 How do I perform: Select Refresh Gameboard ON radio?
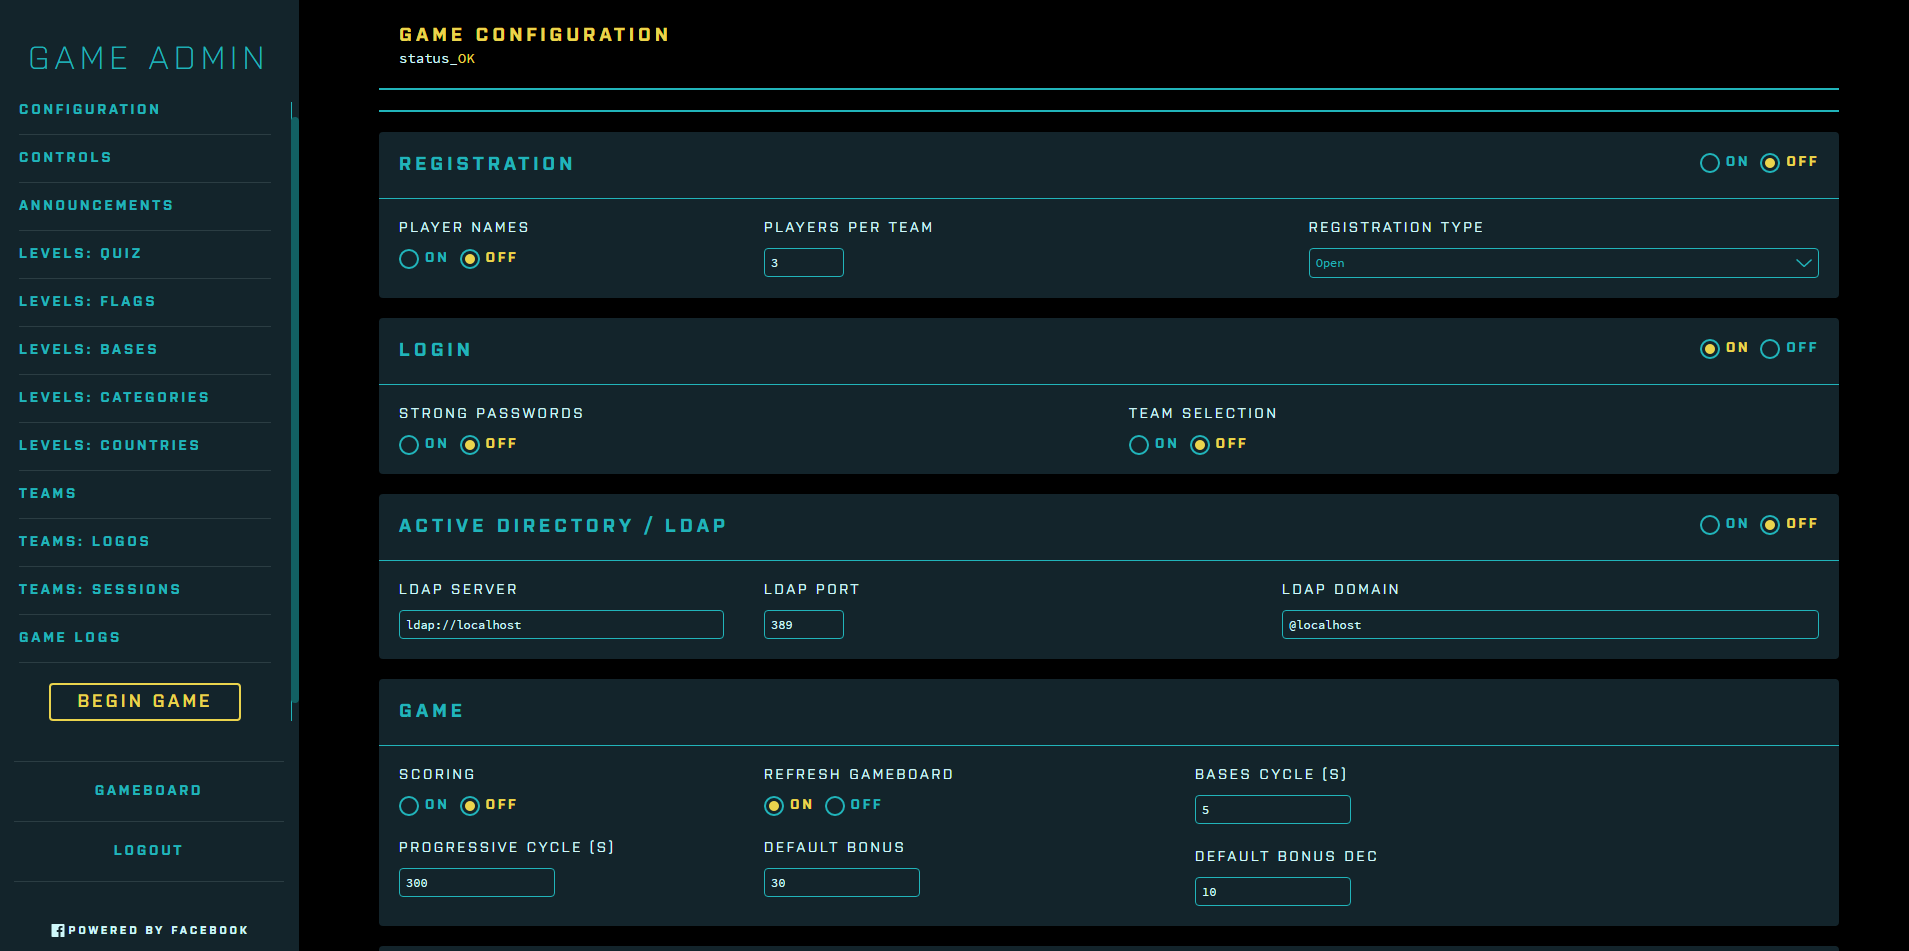[x=774, y=806]
